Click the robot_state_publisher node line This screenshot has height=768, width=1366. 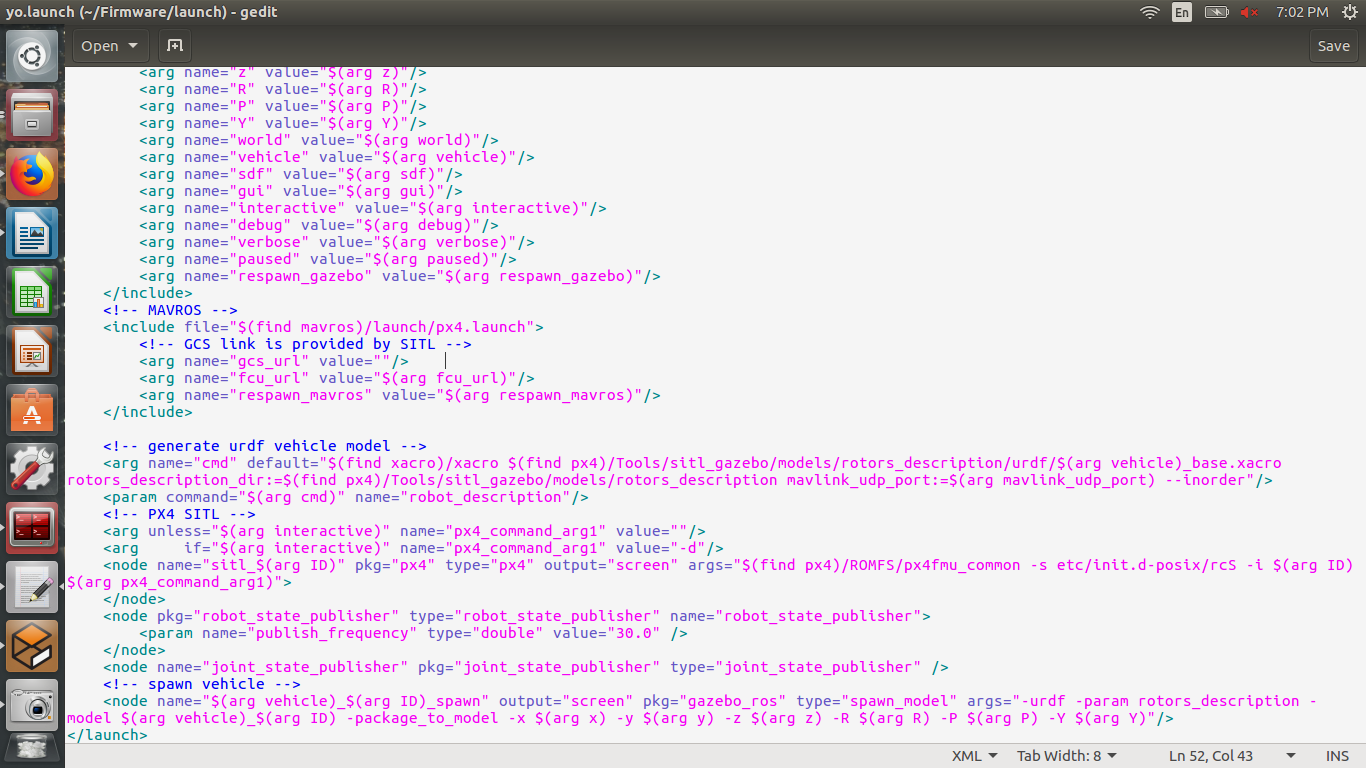(x=517, y=616)
